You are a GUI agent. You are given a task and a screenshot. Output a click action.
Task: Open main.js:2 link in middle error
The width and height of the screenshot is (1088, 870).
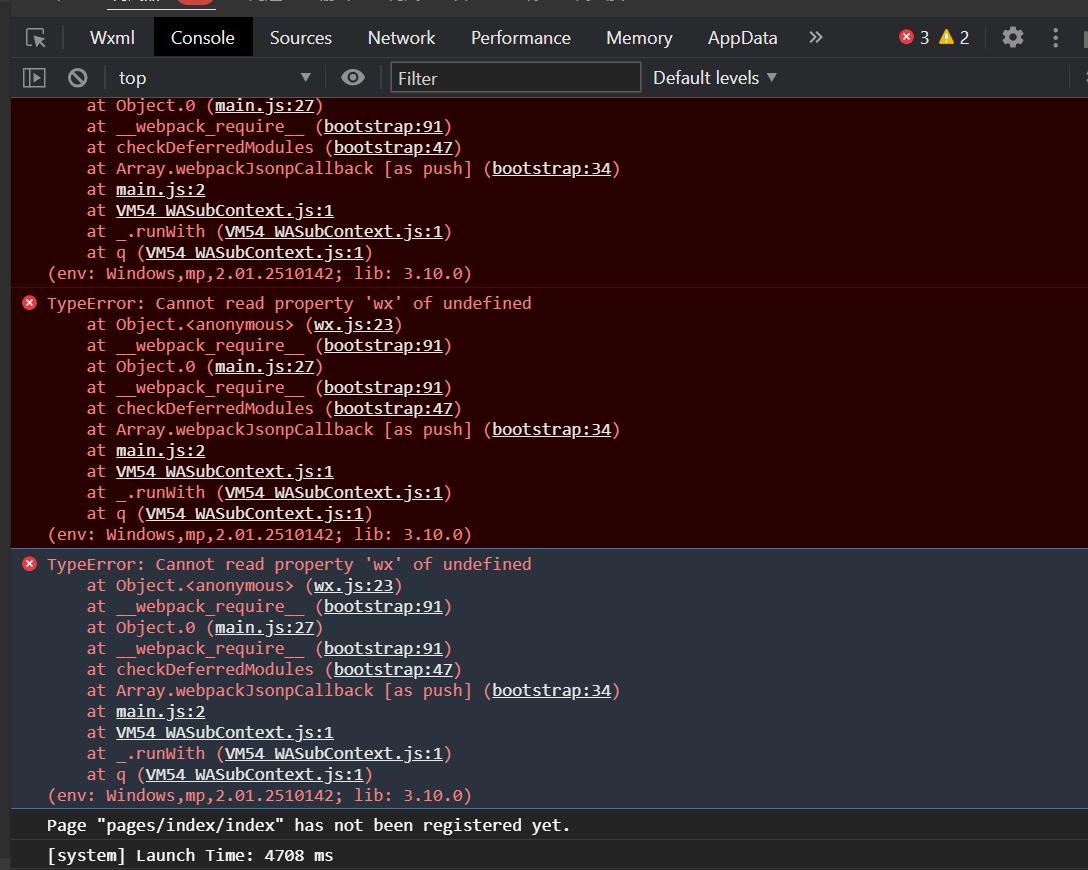(160, 451)
